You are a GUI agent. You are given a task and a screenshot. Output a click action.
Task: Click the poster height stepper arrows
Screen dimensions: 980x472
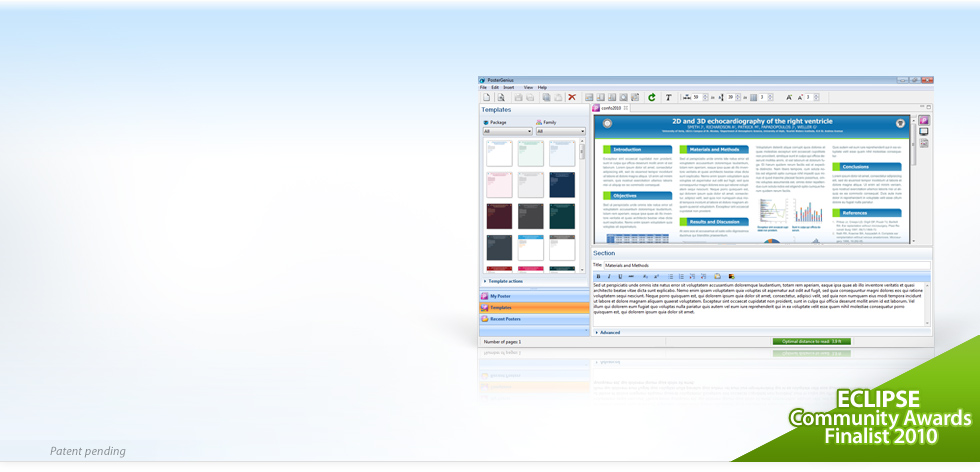coord(738,97)
